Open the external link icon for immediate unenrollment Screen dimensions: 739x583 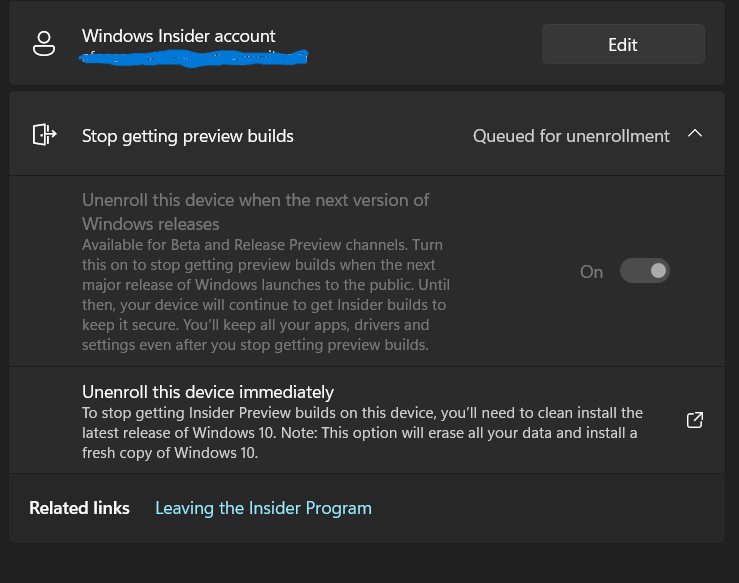pyautogui.click(x=695, y=420)
